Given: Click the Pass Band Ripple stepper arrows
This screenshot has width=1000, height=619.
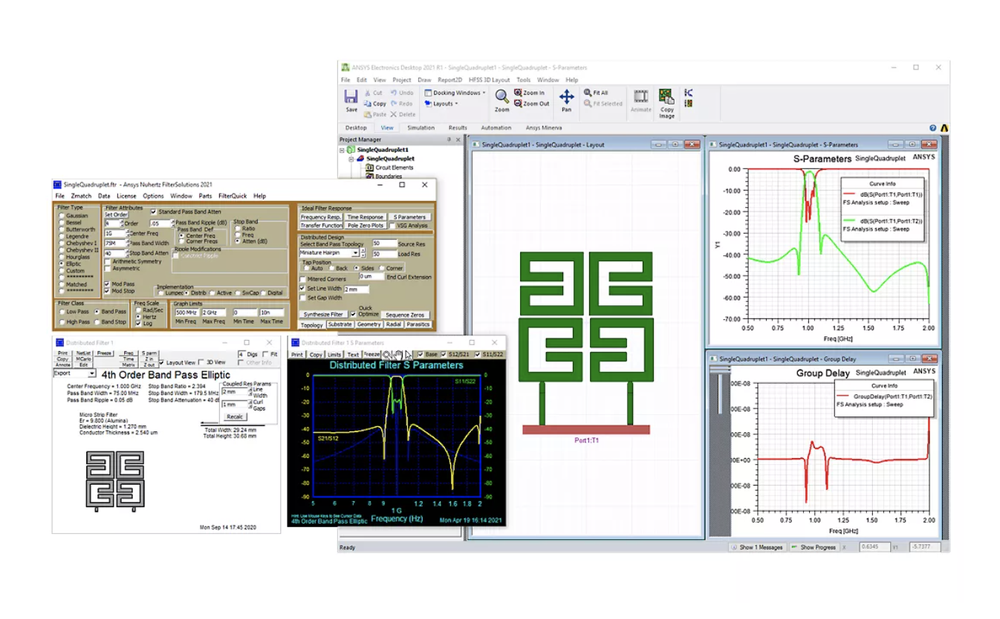Looking at the screenshot, I should (x=172, y=224).
